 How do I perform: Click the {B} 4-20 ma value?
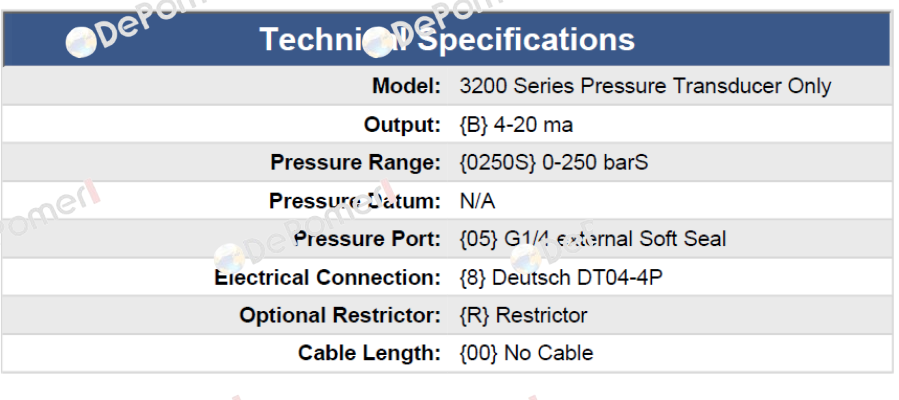[516, 124]
